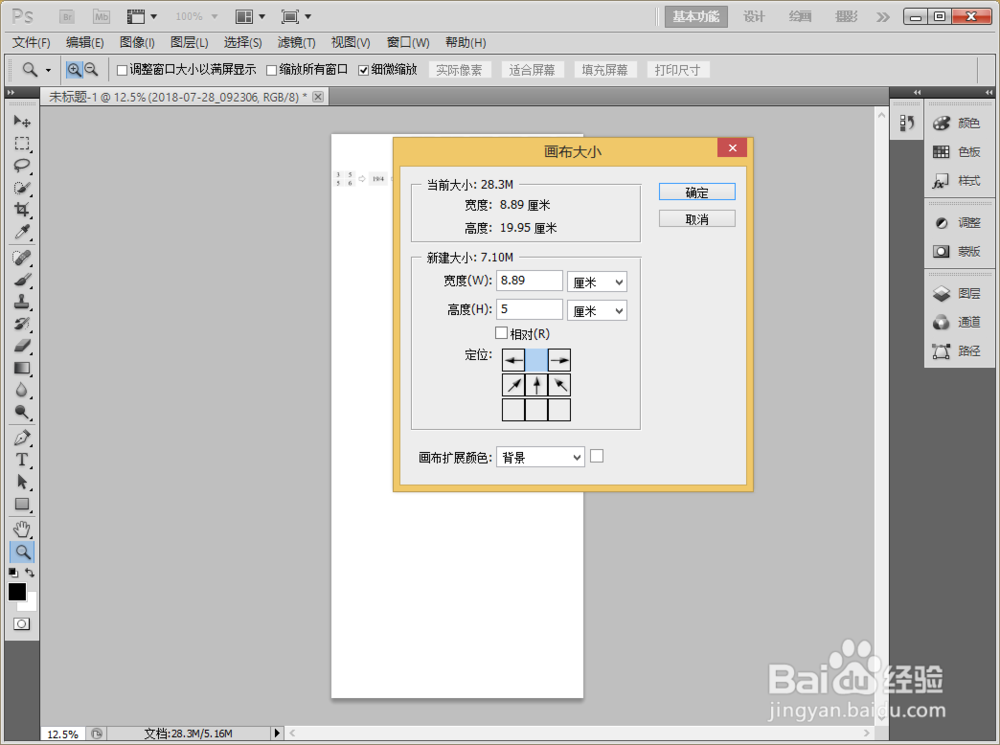Viewport: 1000px width, 745px height.
Task: Open the 画布扩展颜色 dropdown
Action: point(540,456)
